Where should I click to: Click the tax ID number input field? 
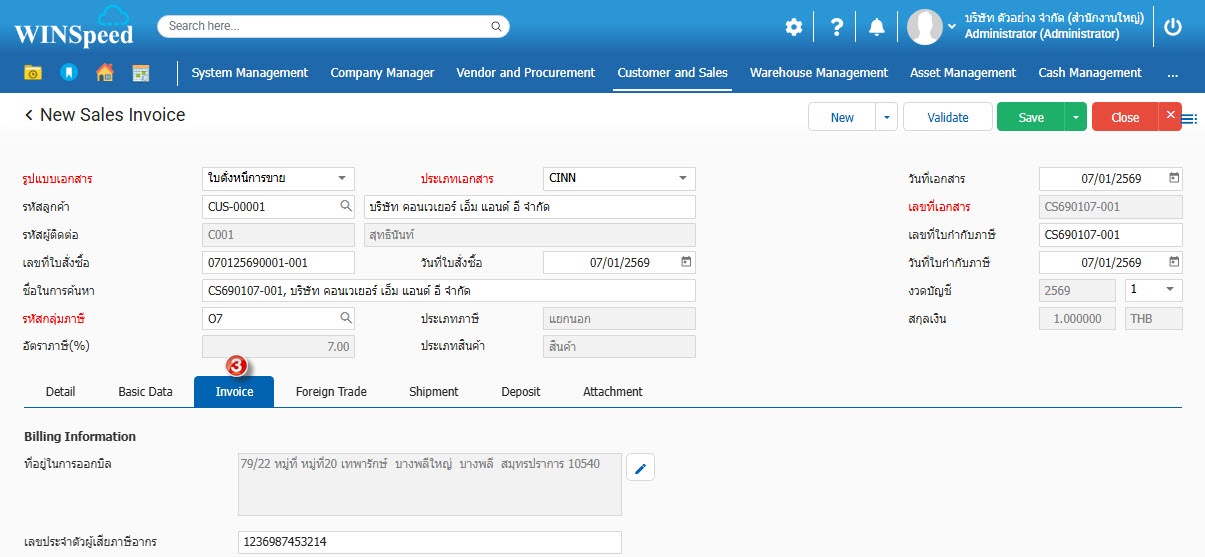(x=429, y=542)
